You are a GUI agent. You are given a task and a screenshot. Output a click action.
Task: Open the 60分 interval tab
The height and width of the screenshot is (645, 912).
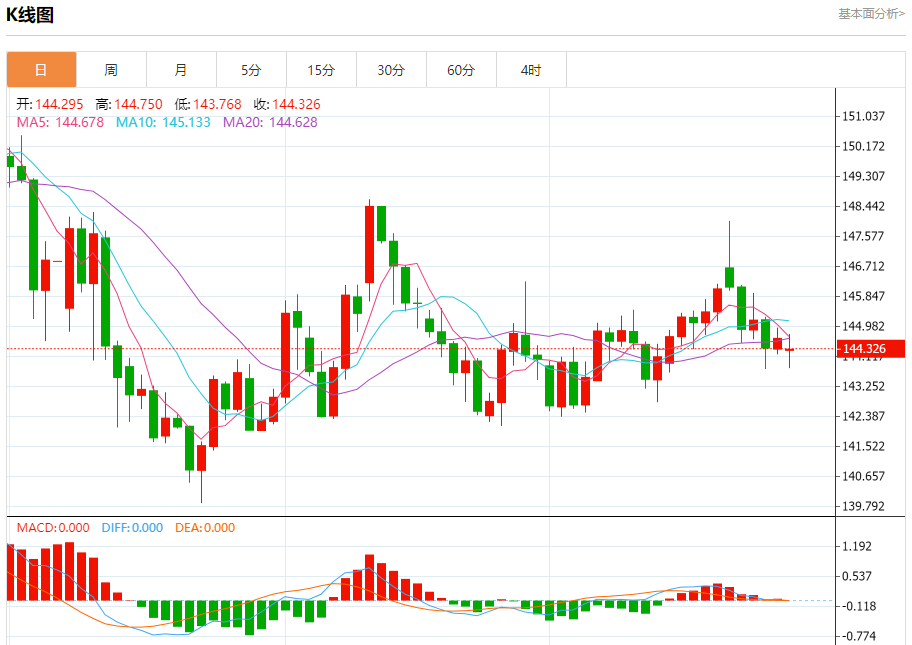click(x=461, y=70)
